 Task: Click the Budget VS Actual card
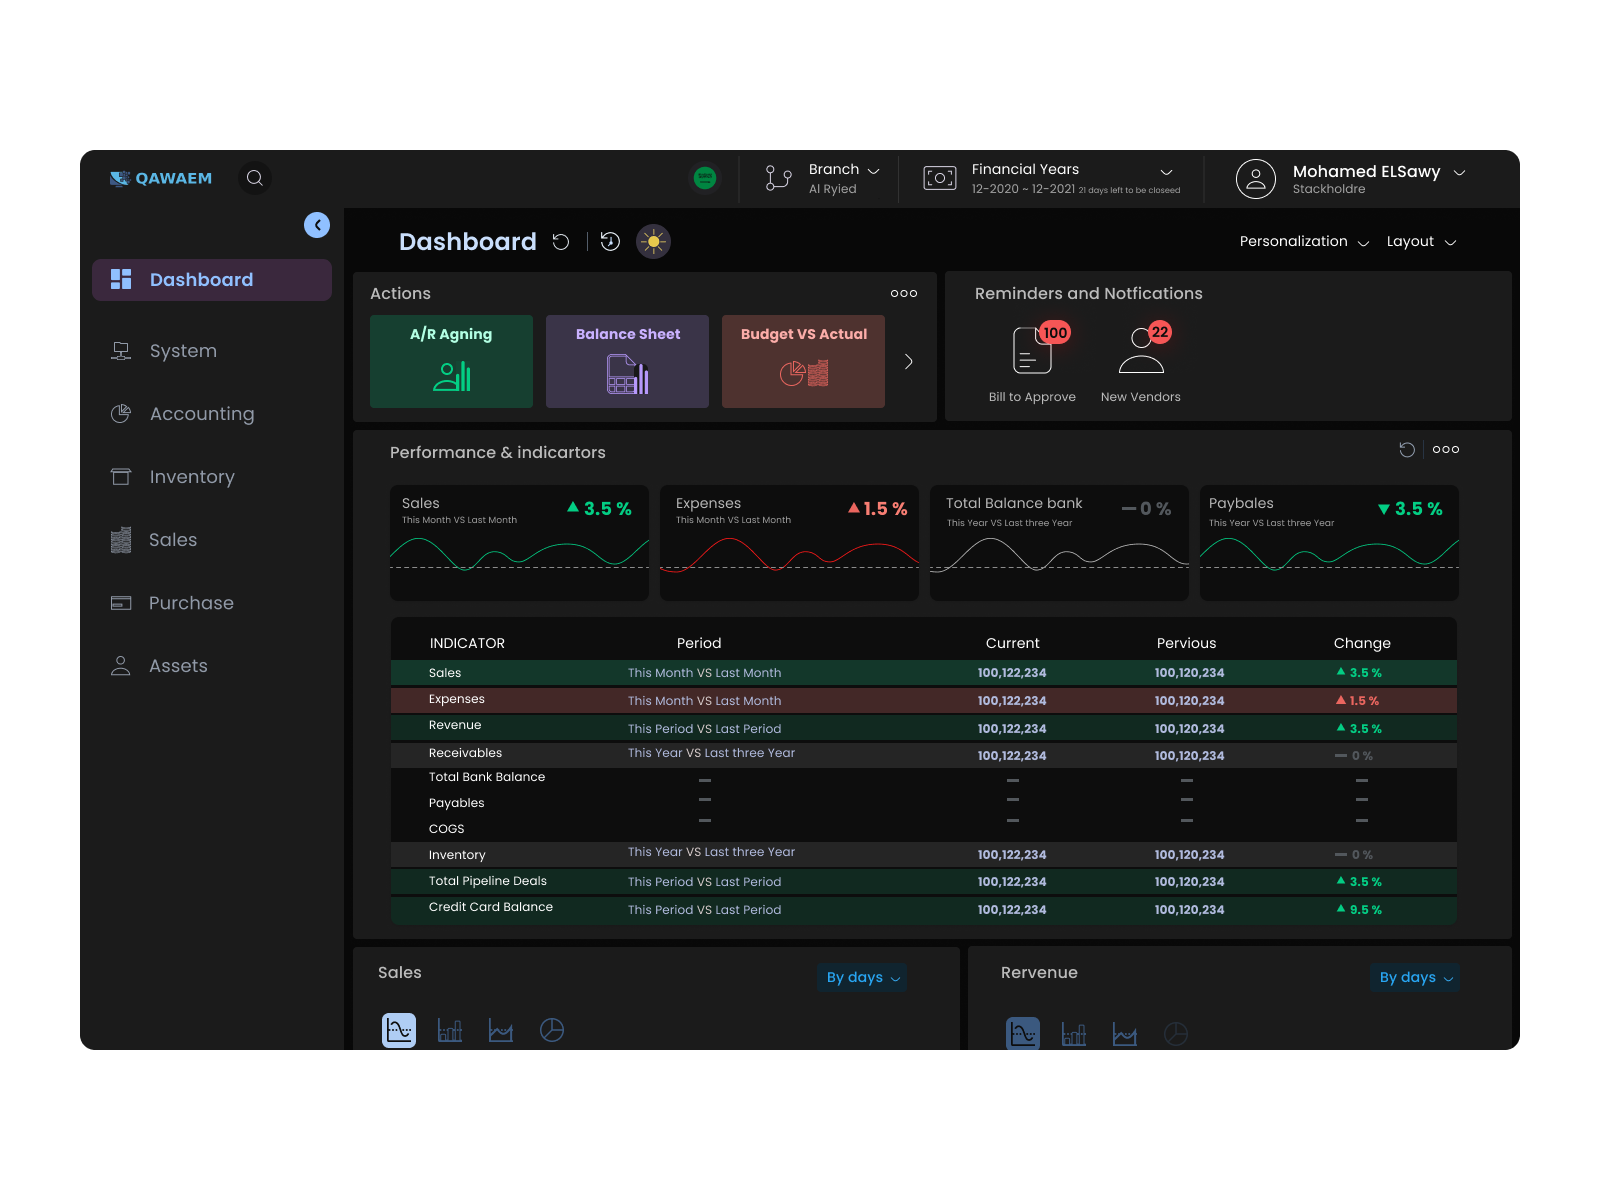pos(803,361)
